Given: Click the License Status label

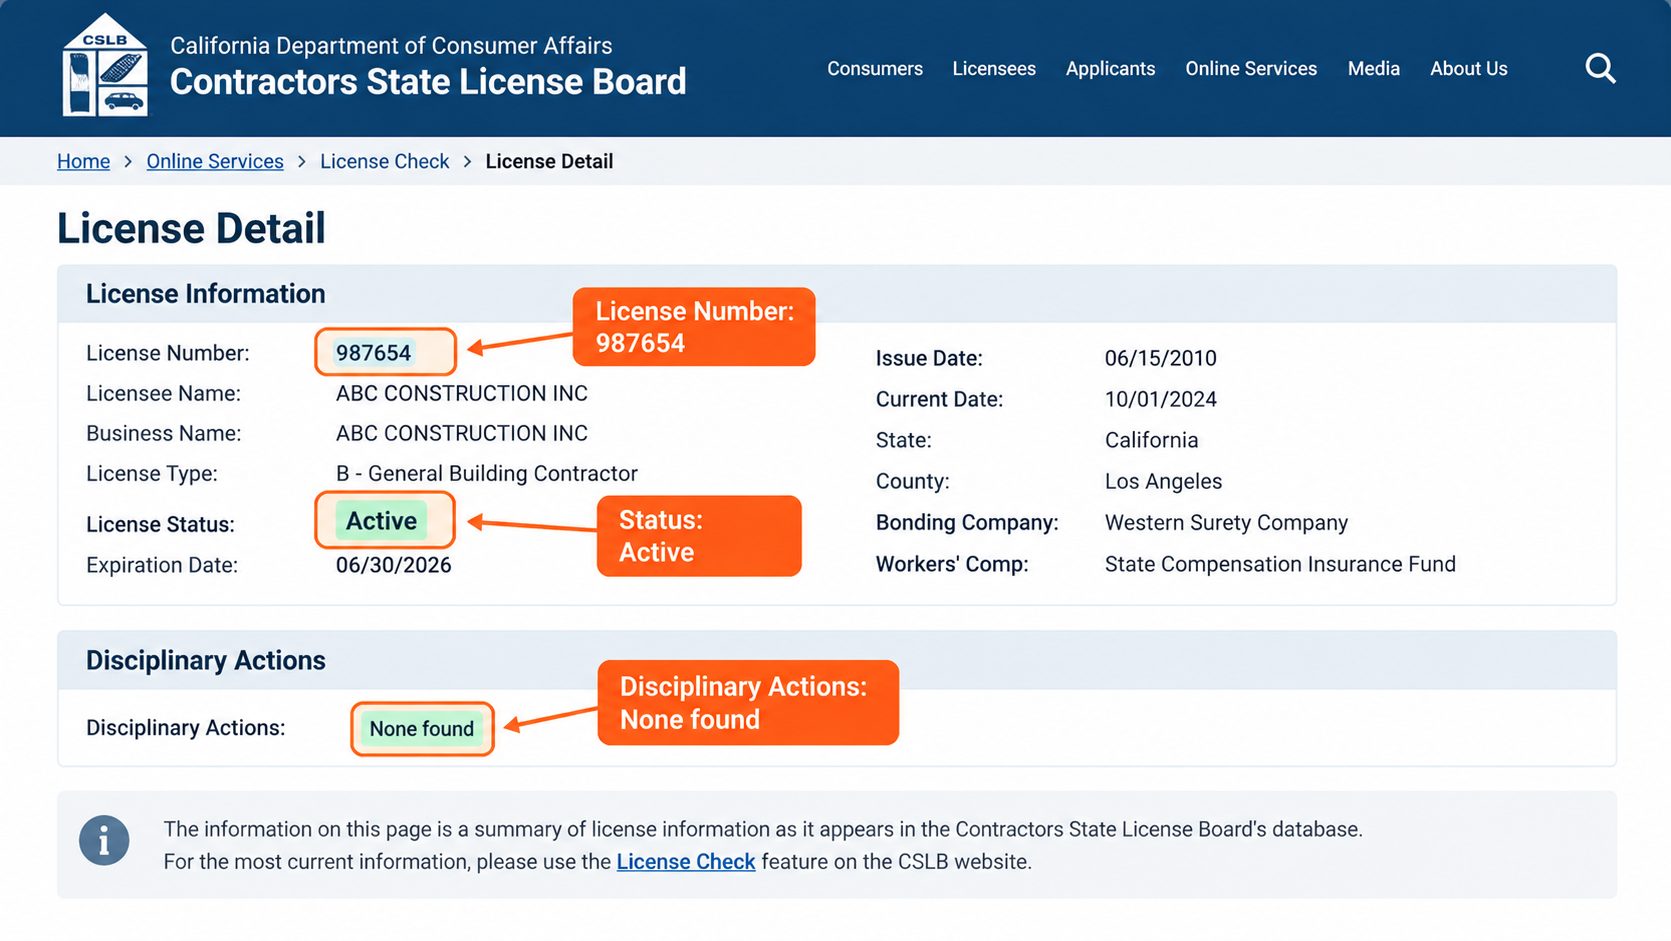Looking at the screenshot, I should (x=160, y=525).
